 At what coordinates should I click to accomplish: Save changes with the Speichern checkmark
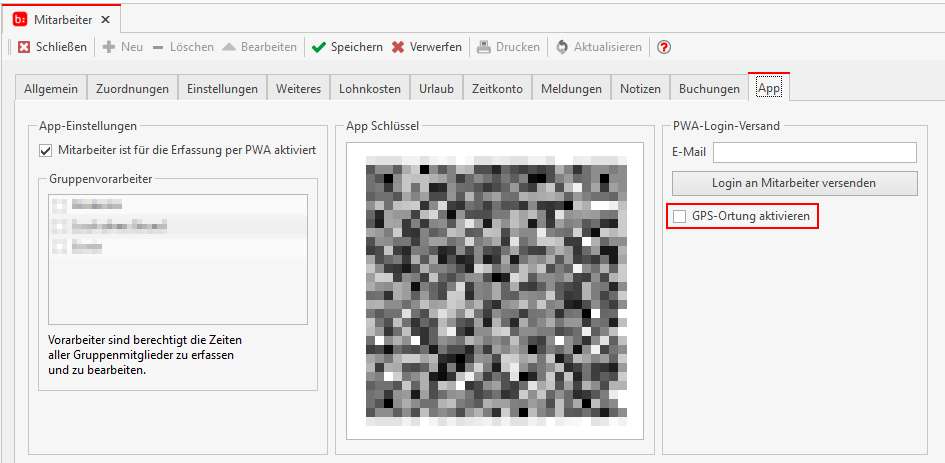pos(319,47)
